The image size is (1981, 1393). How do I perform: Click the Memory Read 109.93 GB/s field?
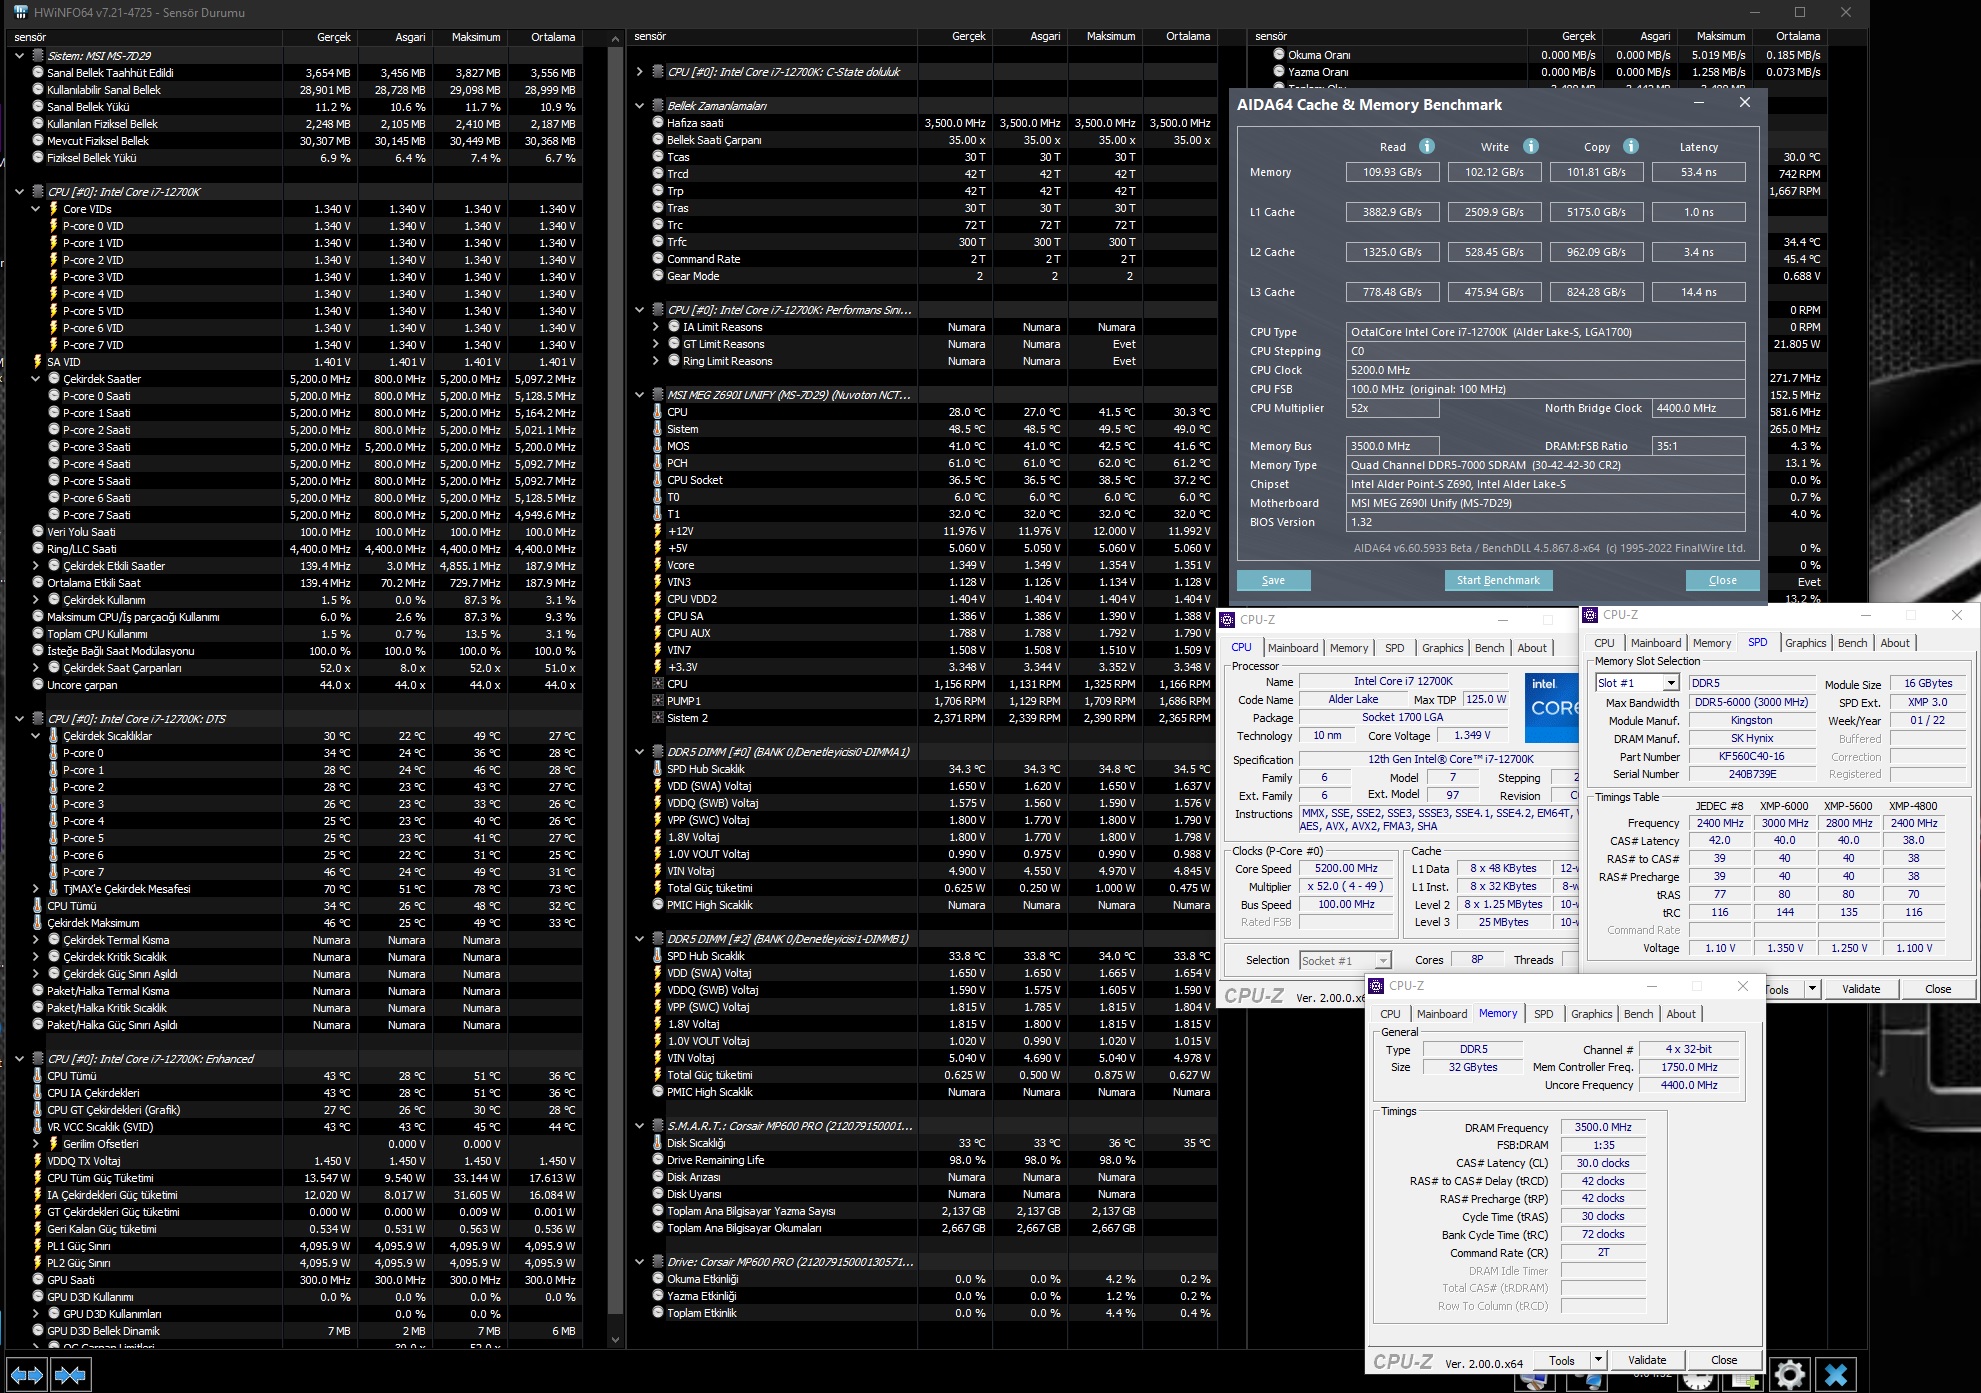coord(1392,172)
